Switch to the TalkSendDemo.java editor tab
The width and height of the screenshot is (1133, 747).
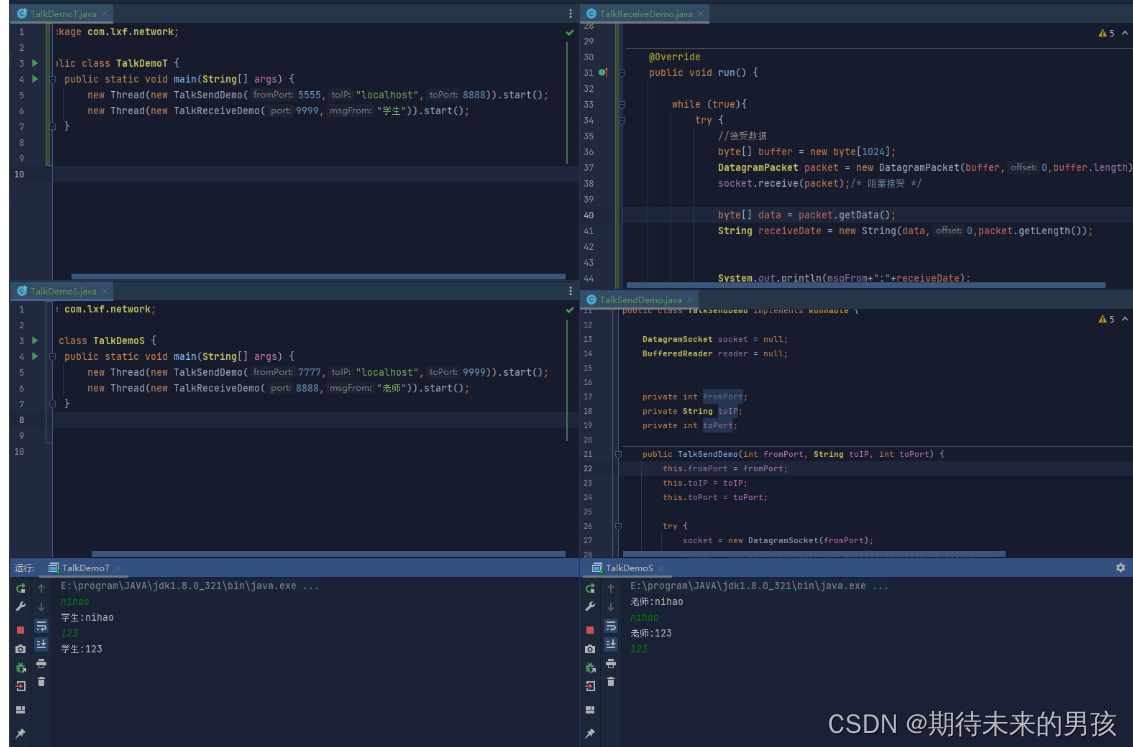640,300
